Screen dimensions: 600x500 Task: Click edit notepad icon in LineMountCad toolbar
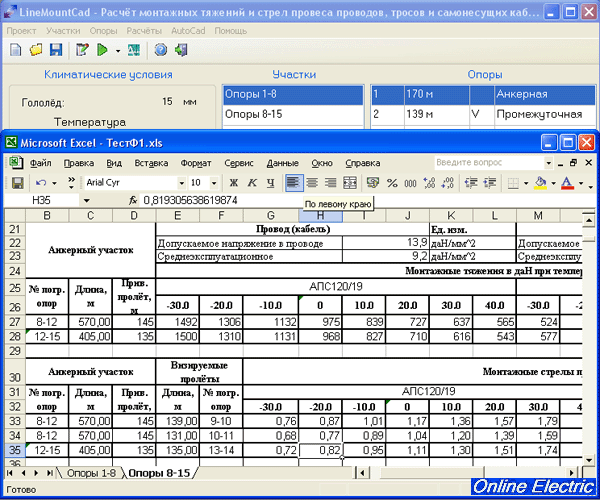click(x=82, y=50)
